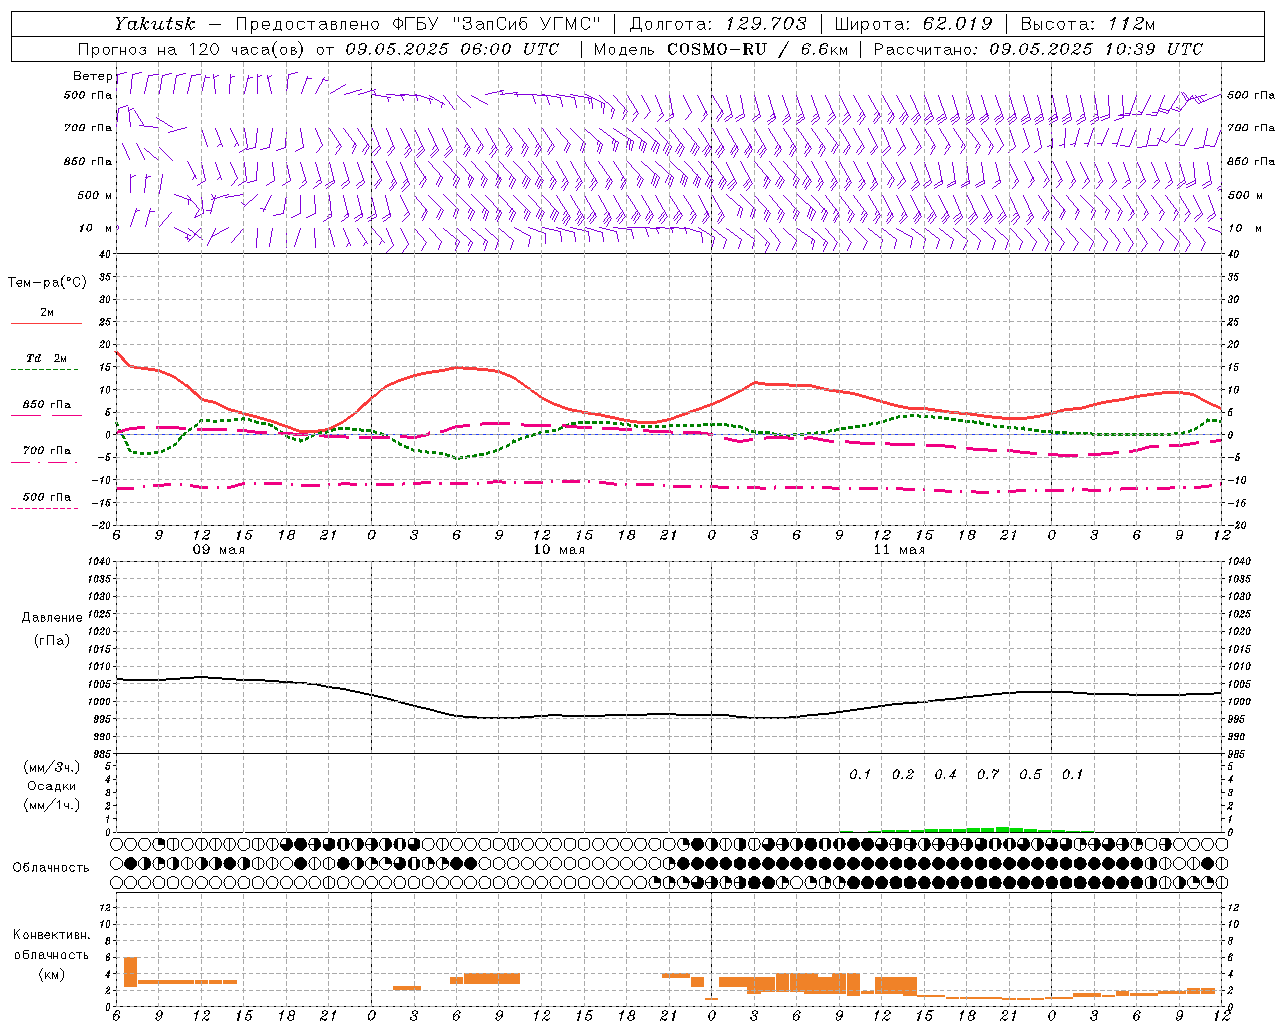1280x1024 pixels.
Task: Click the 'Высота: 112м' elevation text
Action: tap(1089, 24)
